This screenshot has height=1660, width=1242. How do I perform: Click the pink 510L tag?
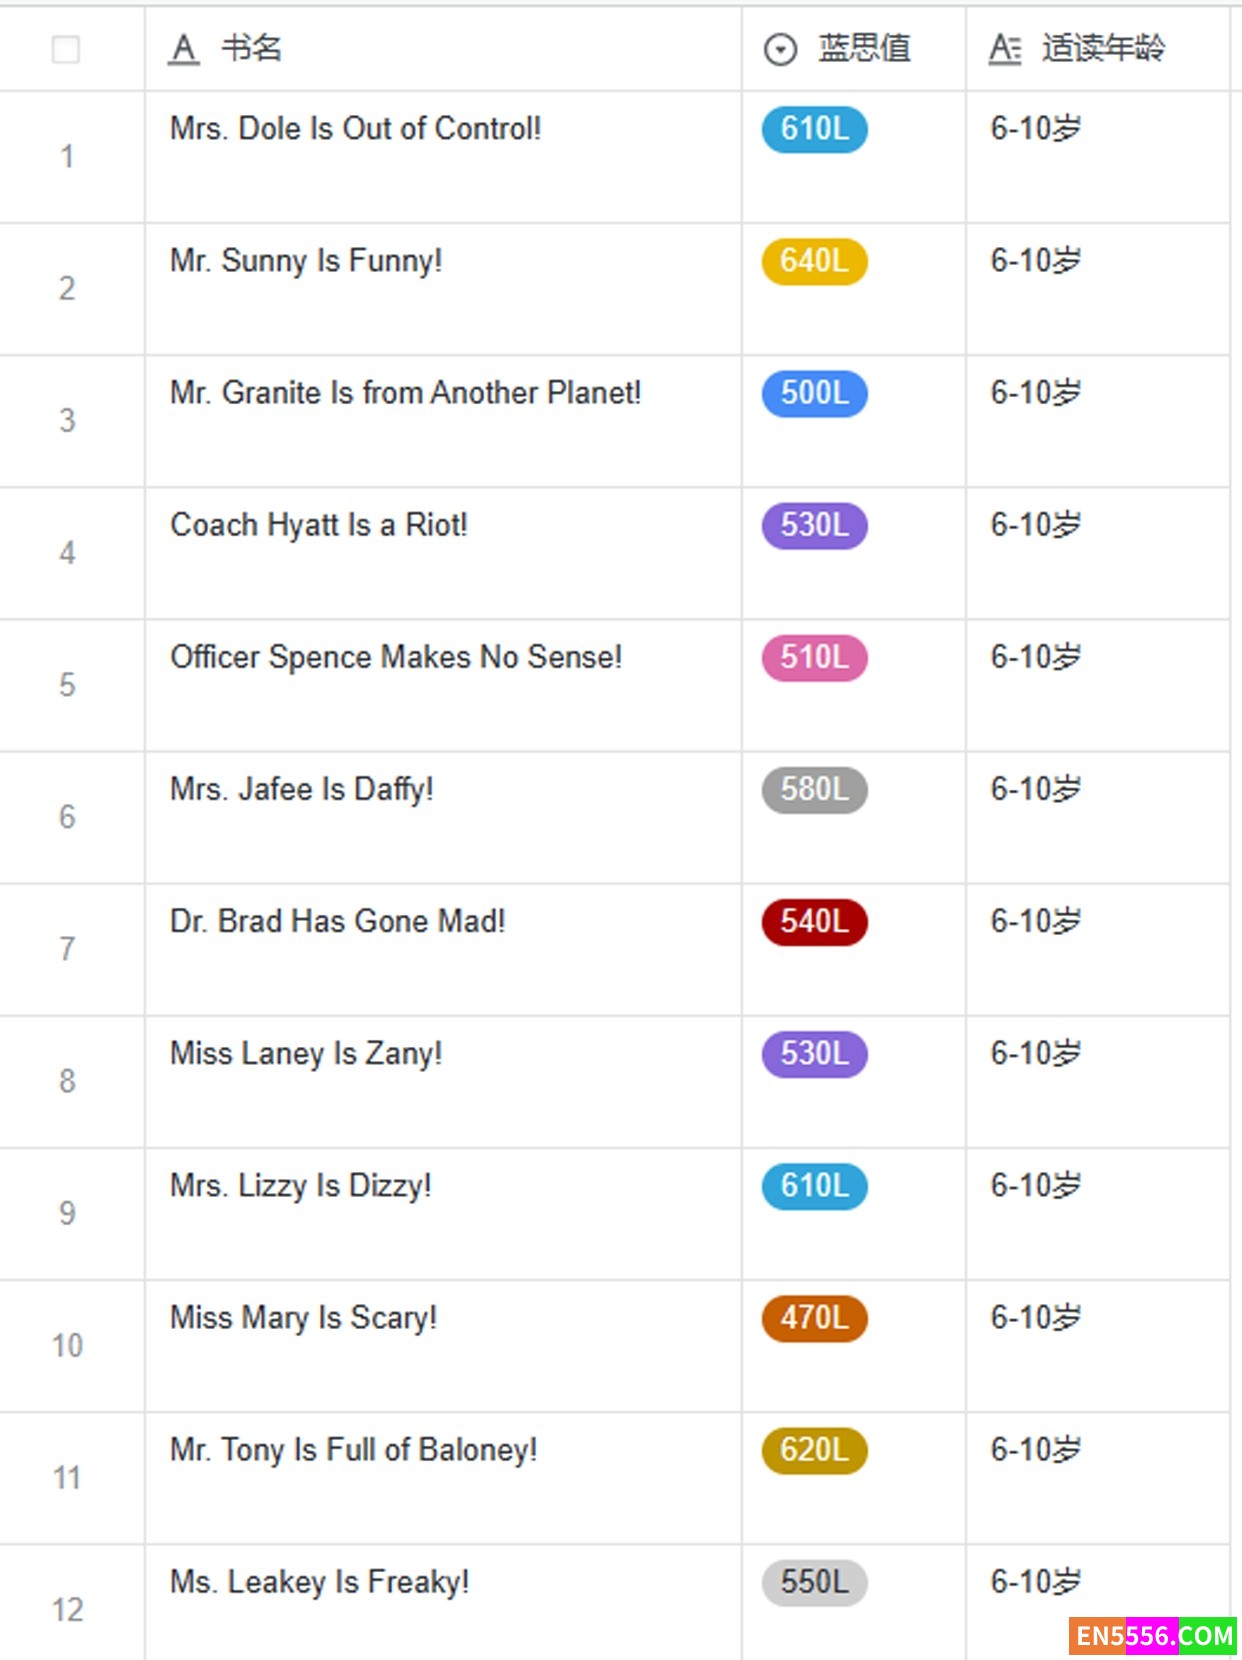[x=814, y=657]
